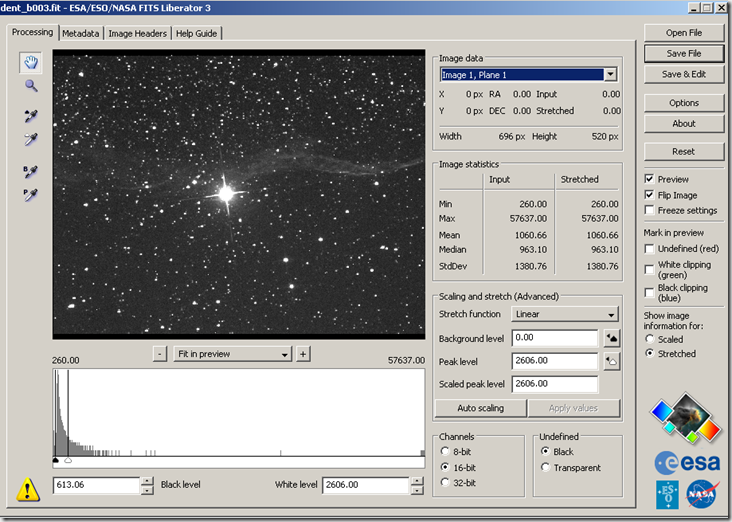Screen dimensions: 732x522
Task: Click the About button
Action: 683,124
